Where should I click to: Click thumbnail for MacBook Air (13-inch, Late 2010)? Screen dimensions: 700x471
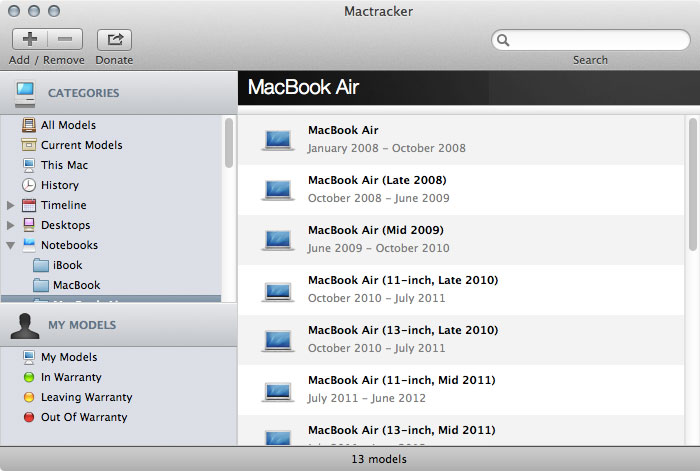(278, 341)
